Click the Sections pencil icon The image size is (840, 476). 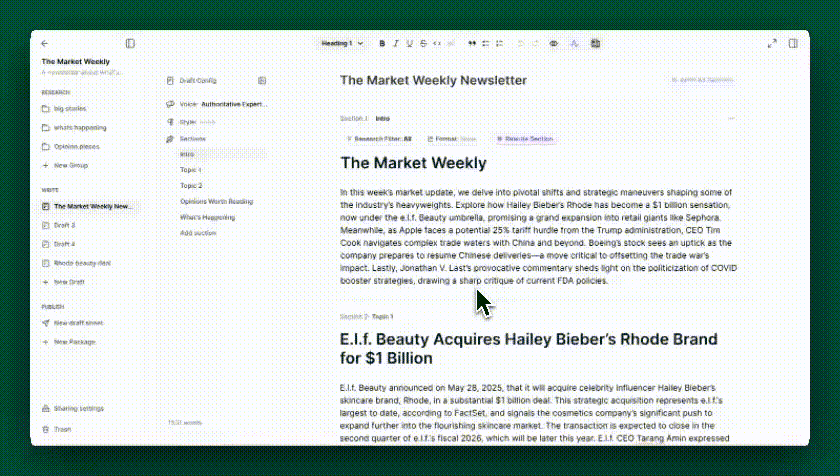coord(170,139)
